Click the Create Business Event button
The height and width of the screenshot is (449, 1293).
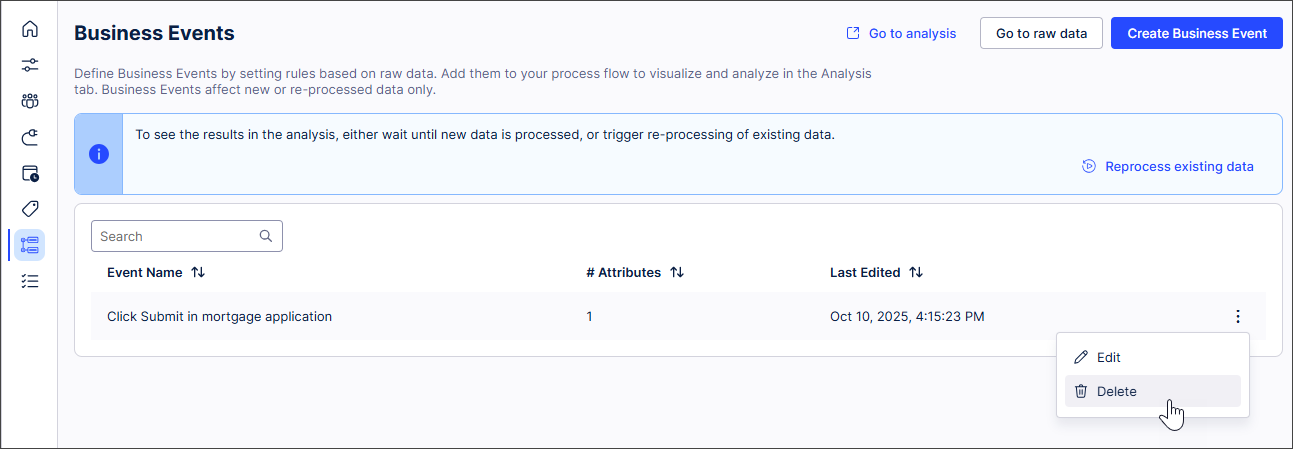point(1197,33)
